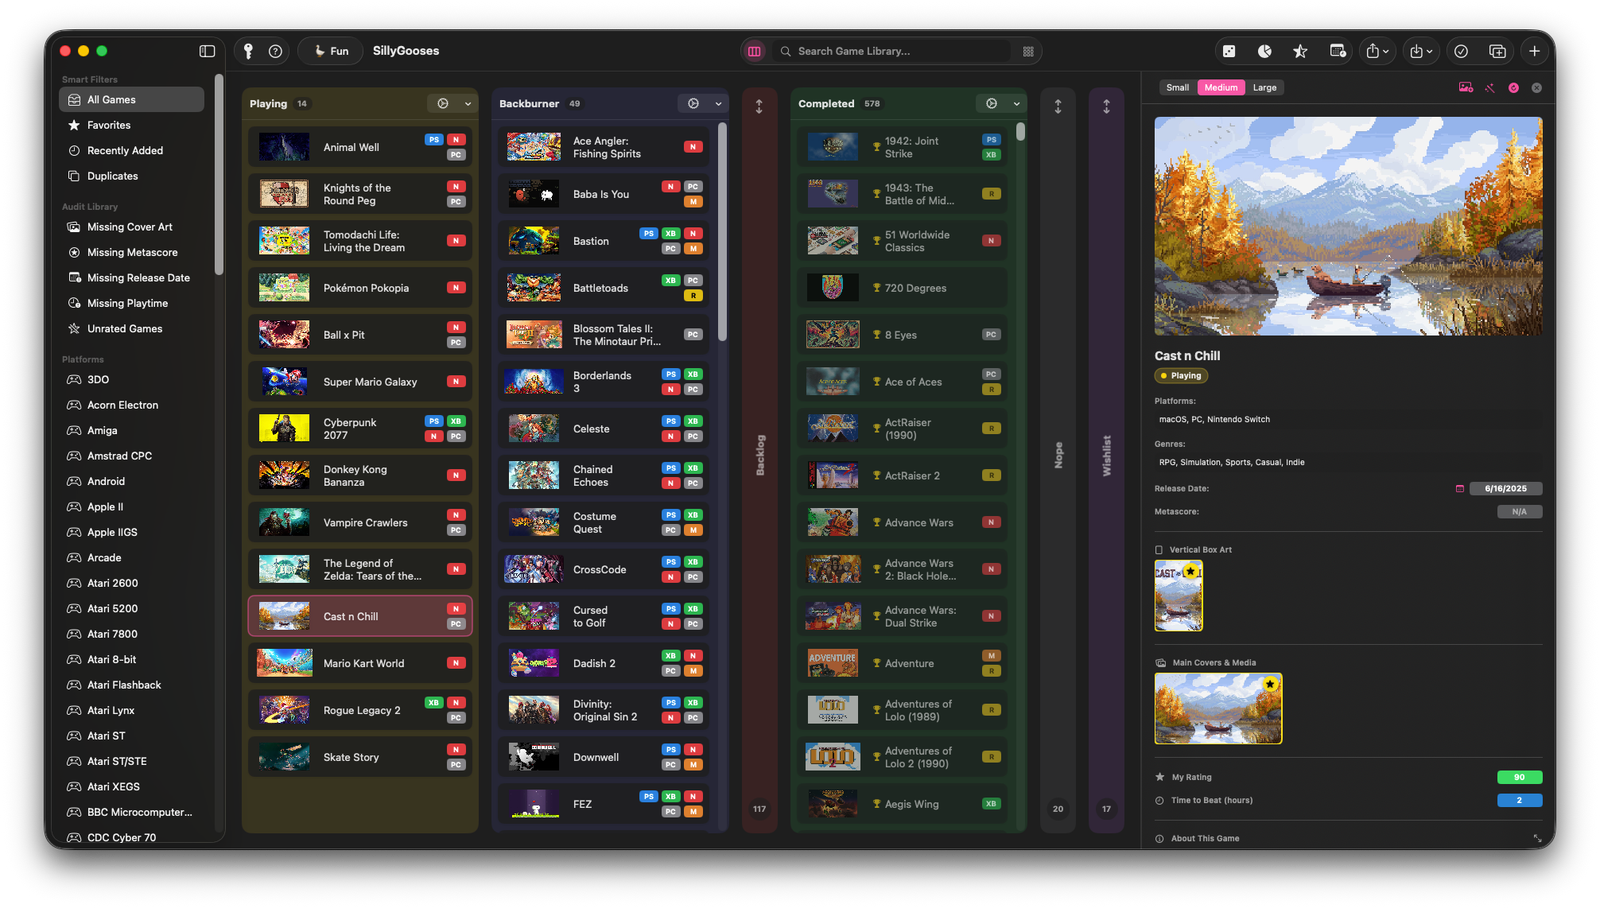
Task: Close the game detail panel
Action: pyautogui.click(x=1537, y=88)
